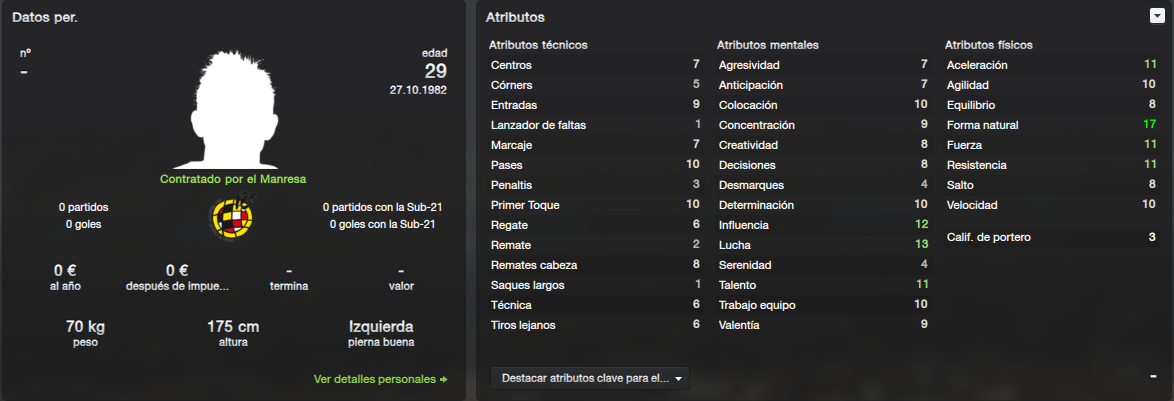Click the minus icon at Atributos panel bottom
This screenshot has width=1174, height=401.
pyautogui.click(x=1155, y=376)
